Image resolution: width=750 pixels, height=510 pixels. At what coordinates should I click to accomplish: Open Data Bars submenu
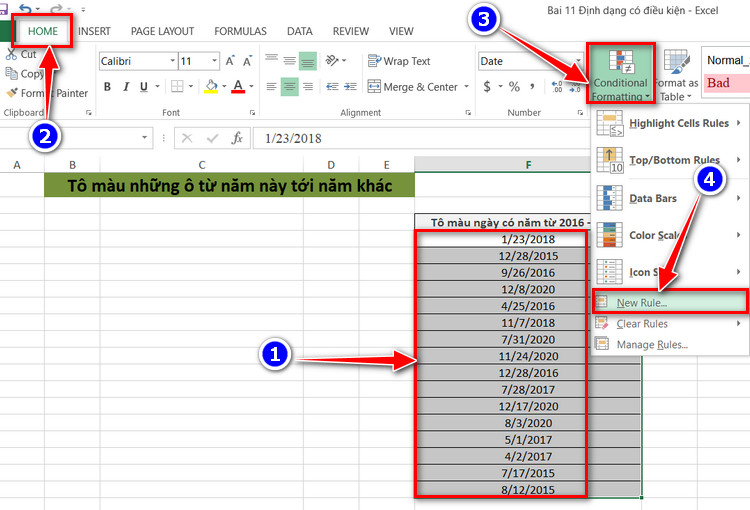pyautogui.click(x=670, y=198)
